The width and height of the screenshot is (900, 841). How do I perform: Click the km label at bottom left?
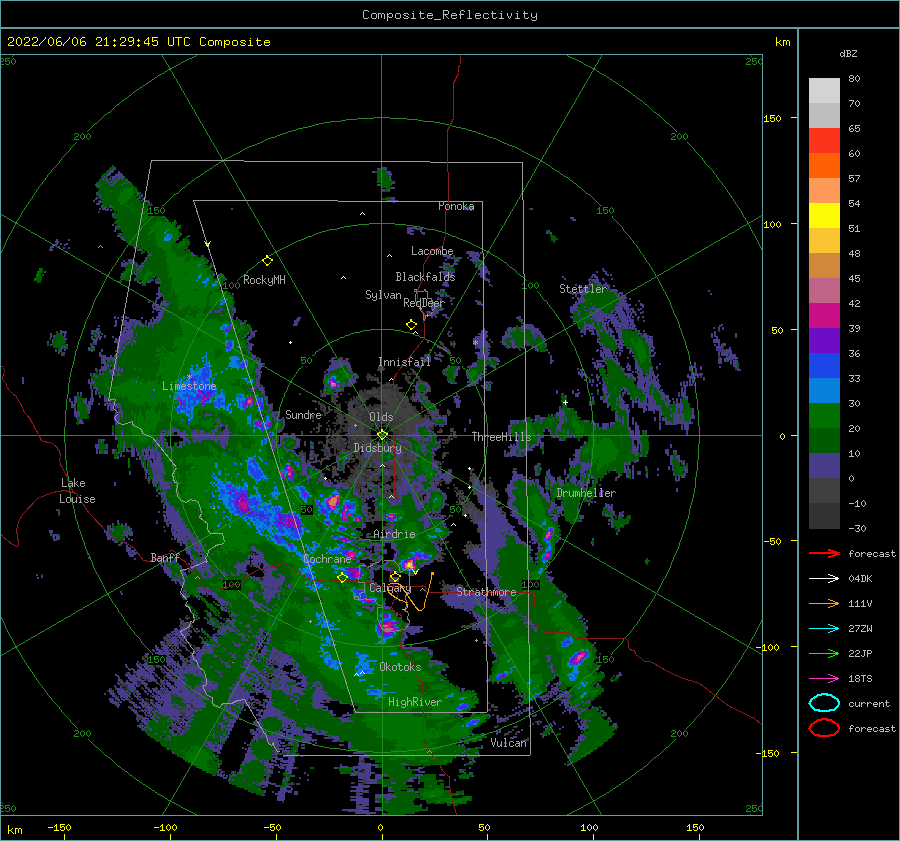[14, 830]
